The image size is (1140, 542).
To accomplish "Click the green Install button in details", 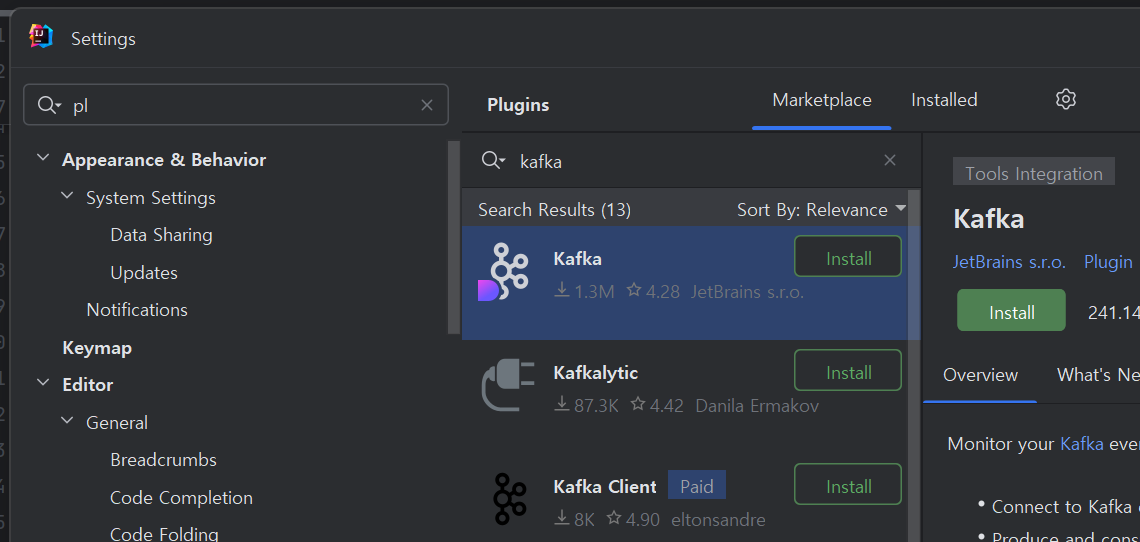I will 1011,310.
